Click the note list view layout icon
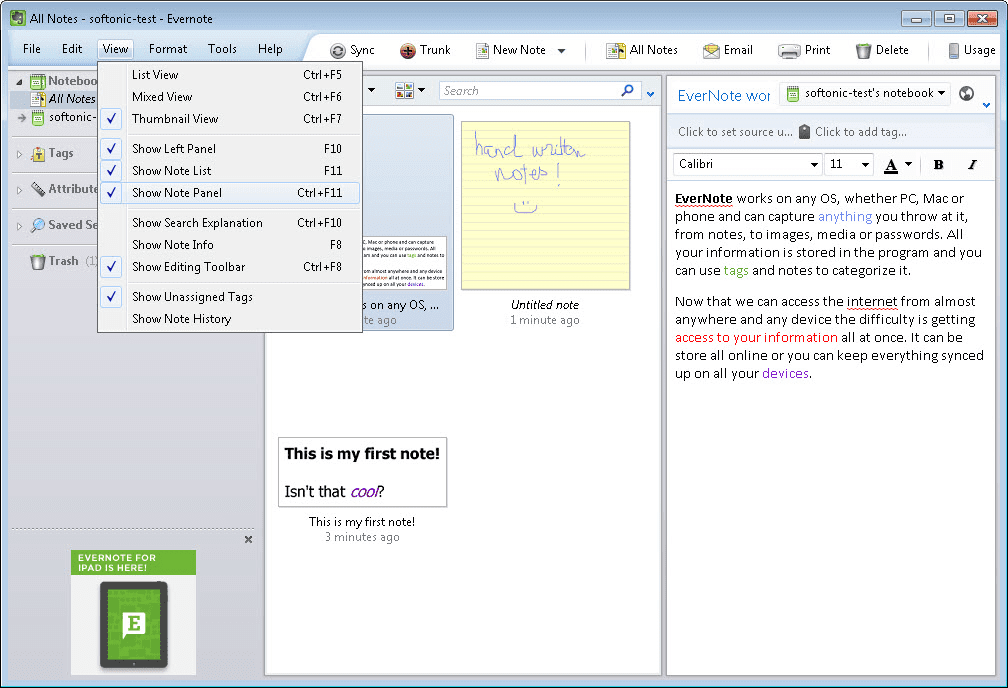 click(404, 91)
